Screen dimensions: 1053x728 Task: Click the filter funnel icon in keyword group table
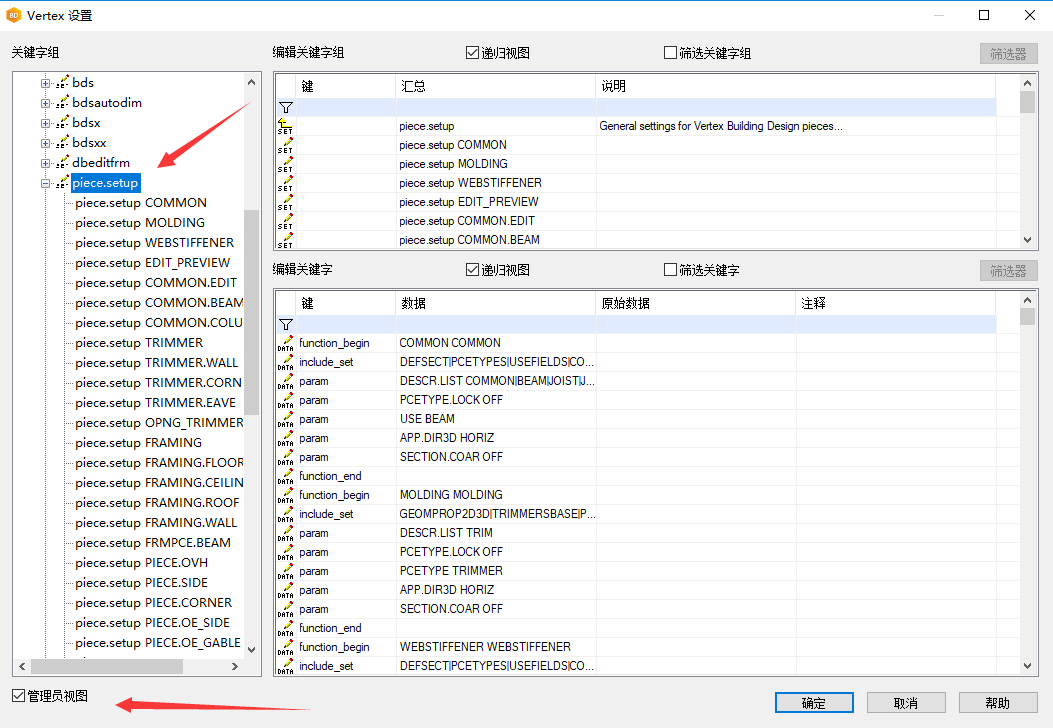point(285,107)
